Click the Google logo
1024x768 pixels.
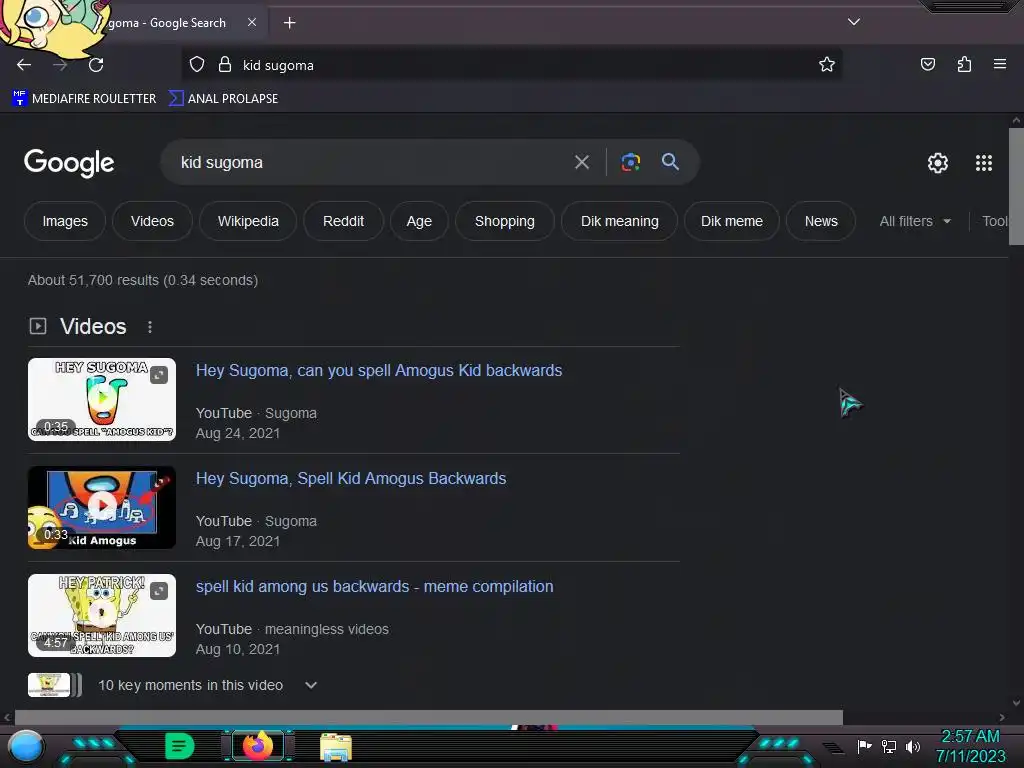(x=69, y=163)
